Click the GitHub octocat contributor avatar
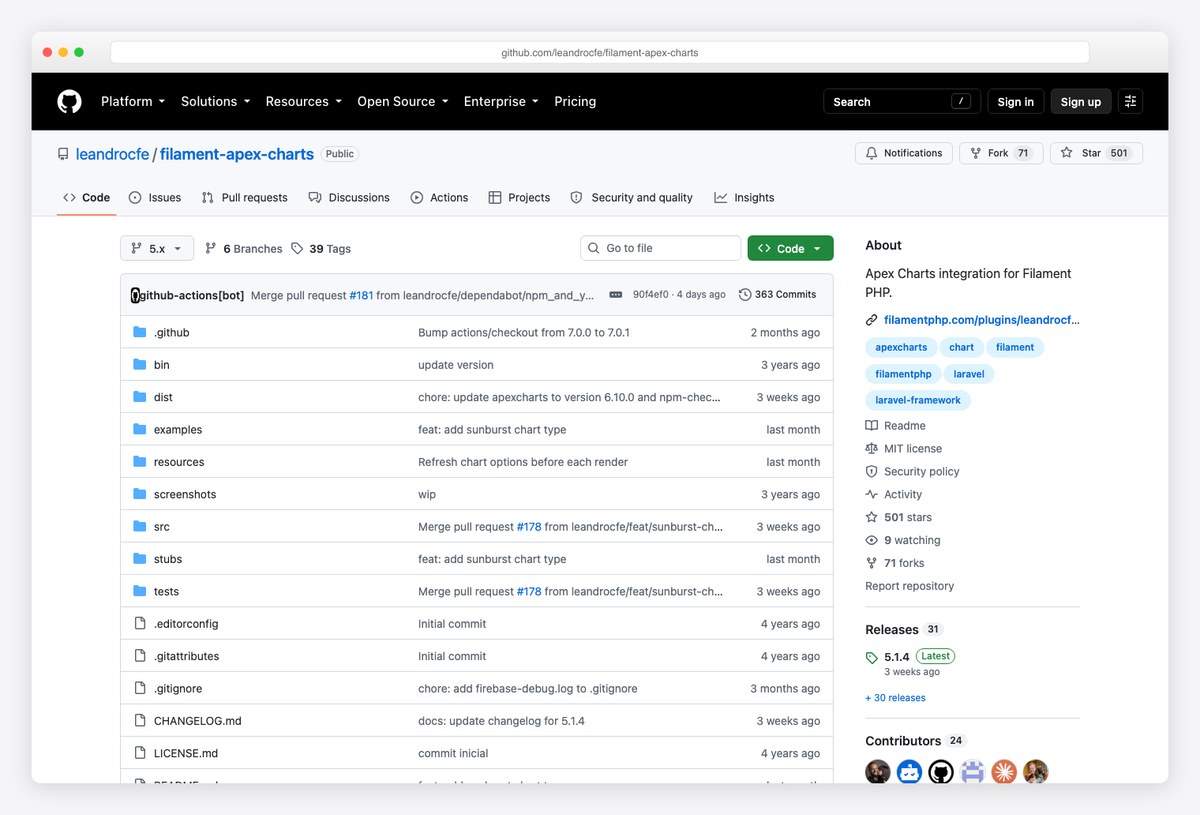The width and height of the screenshot is (1200, 815). (941, 772)
